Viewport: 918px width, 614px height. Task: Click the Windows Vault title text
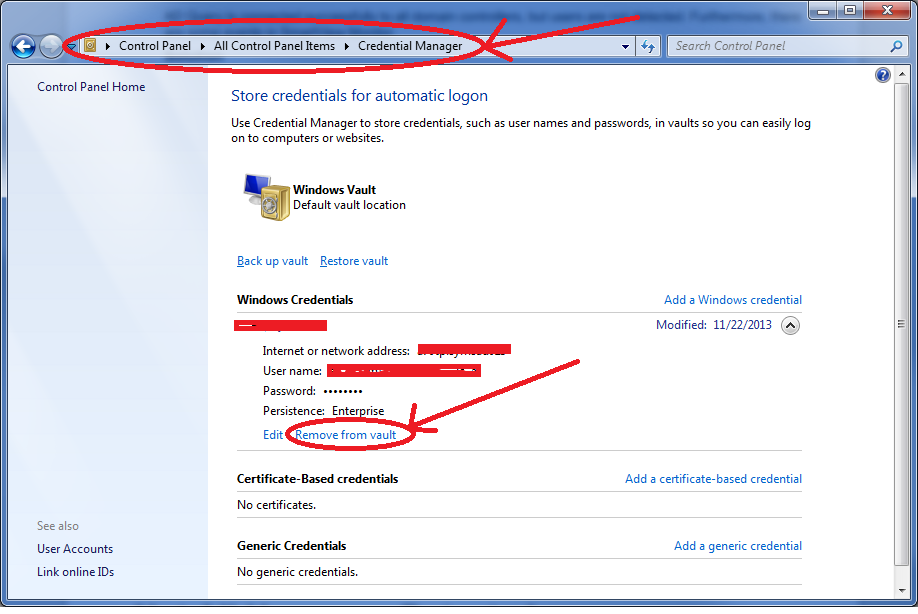coord(334,190)
